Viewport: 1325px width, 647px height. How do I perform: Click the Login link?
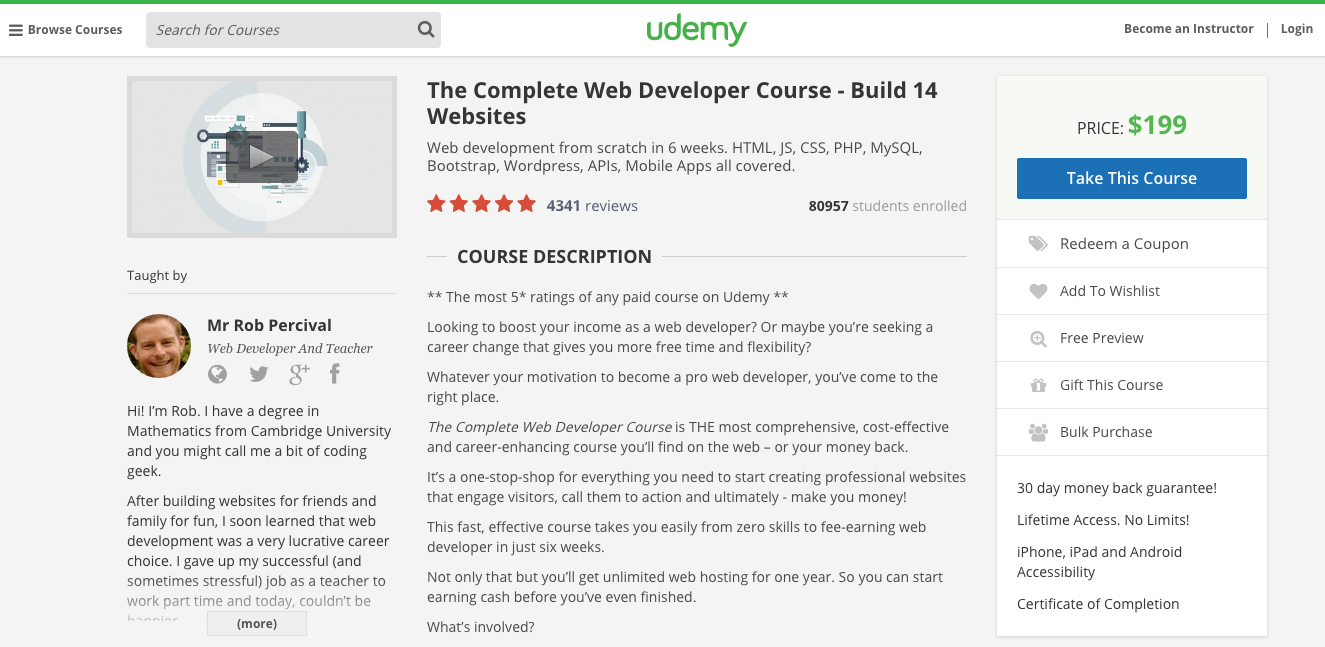1296,29
